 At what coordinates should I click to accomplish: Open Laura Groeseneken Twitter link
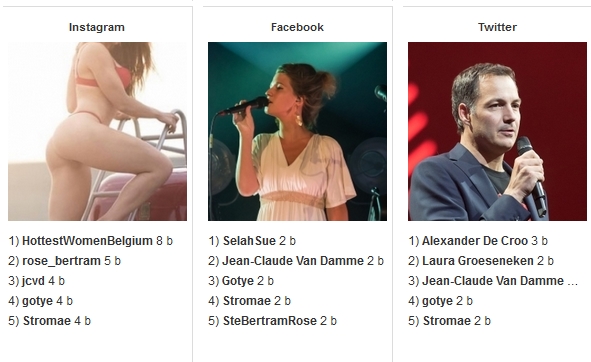[x=478, y=261]
